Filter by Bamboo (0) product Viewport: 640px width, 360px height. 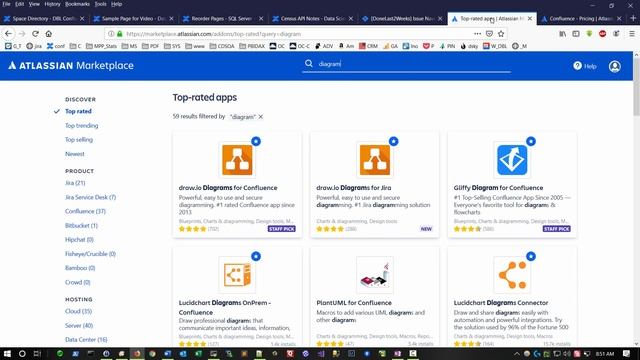click(80, 268)
